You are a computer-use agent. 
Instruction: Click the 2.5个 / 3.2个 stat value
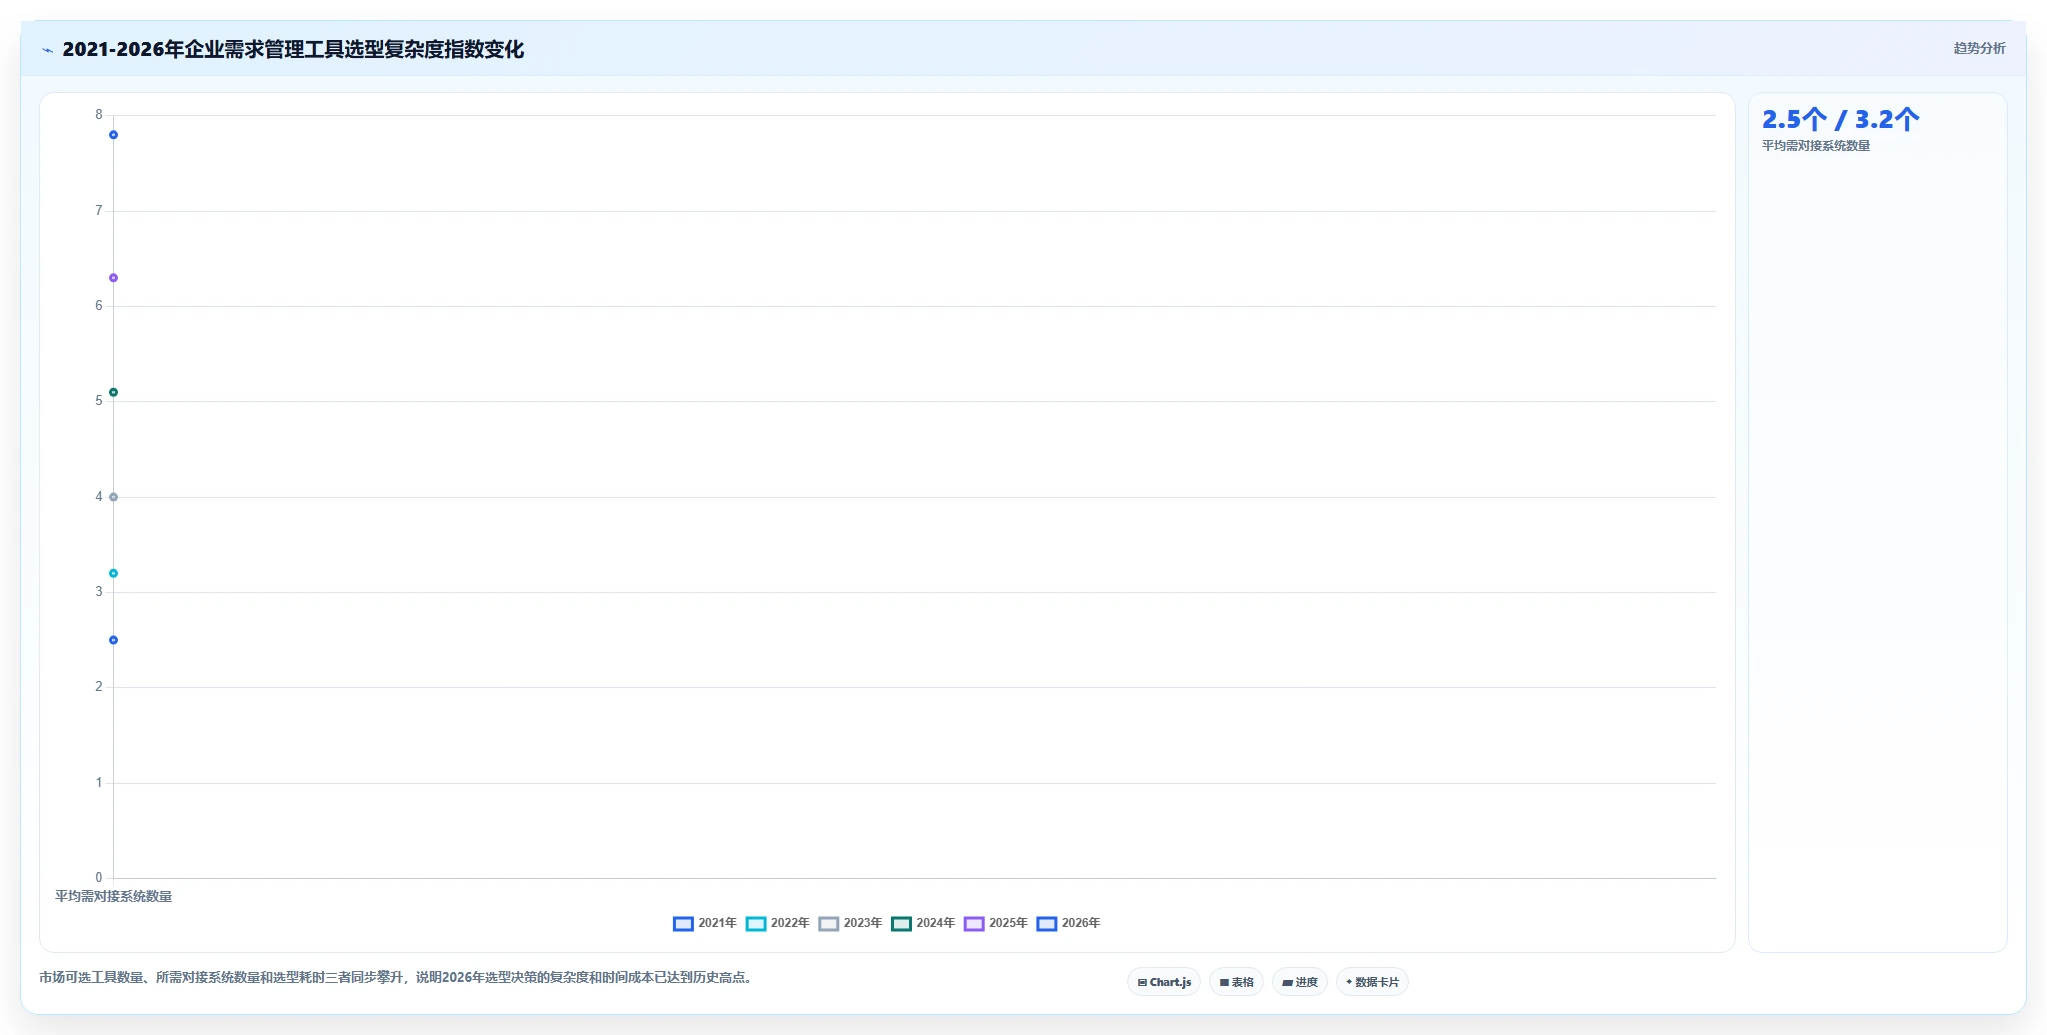tap(1840, 120)
